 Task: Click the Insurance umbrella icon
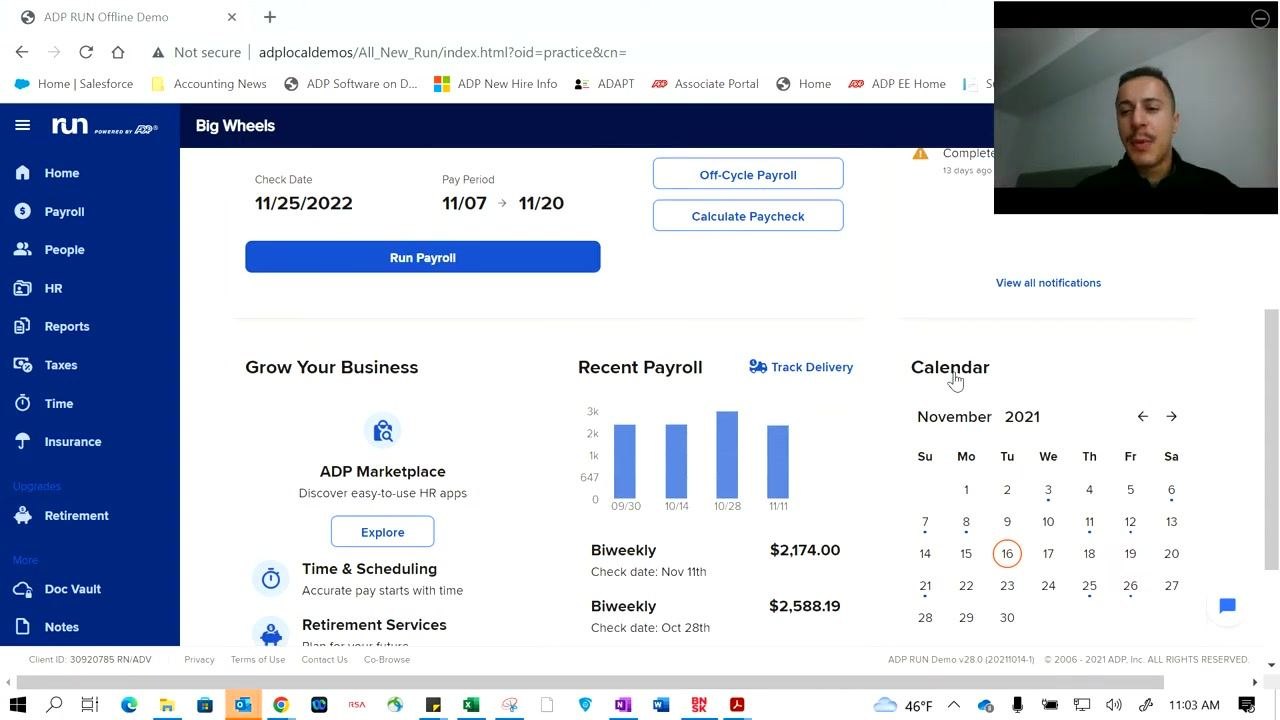coord(22,441)
